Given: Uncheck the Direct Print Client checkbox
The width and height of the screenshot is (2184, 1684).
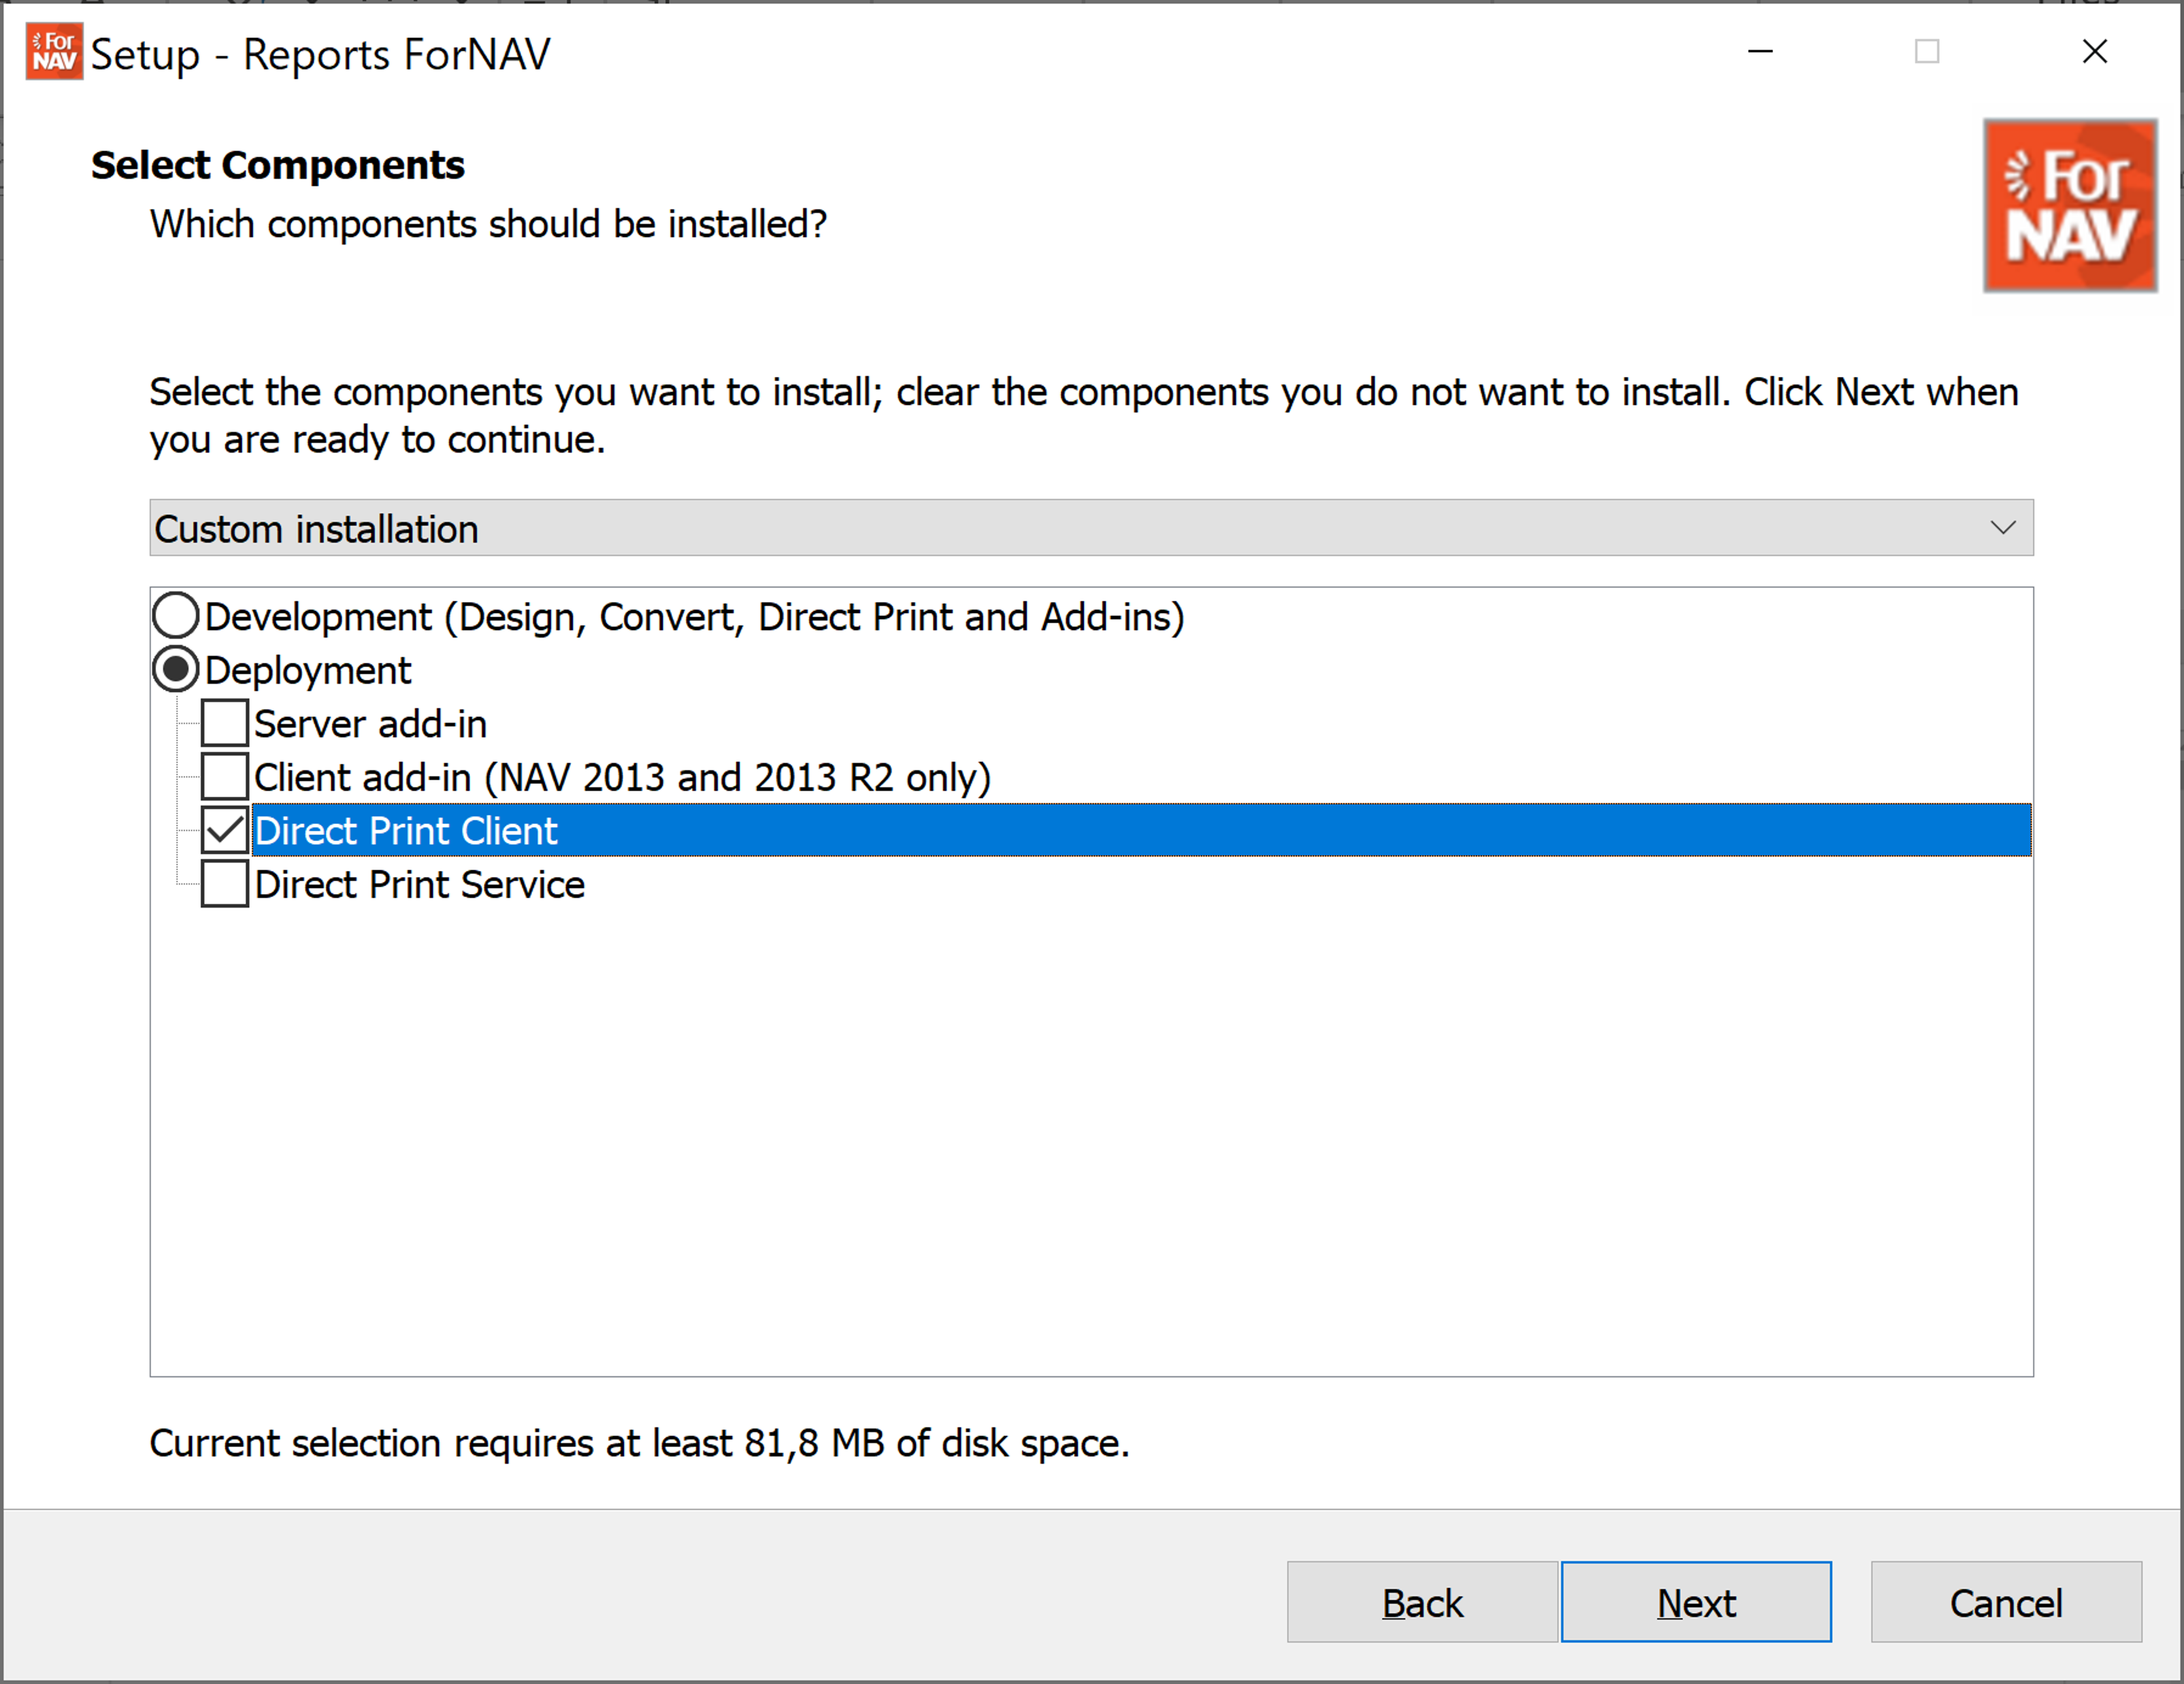Looking at the screenshot, I should coord(224,830).
